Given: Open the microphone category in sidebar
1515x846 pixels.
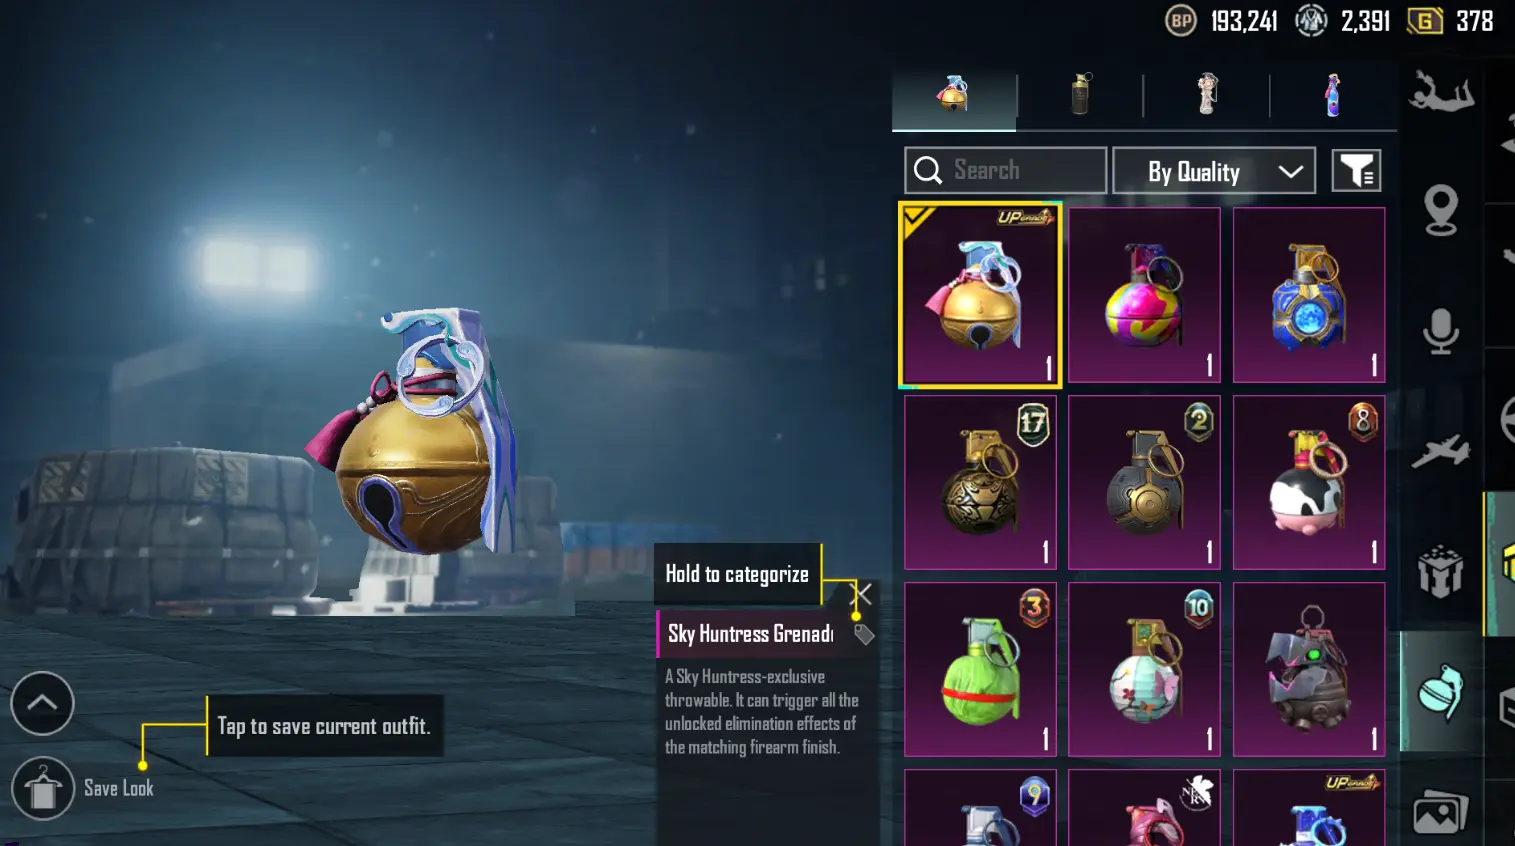Looking at the screenshot, I should (1441, 331).
